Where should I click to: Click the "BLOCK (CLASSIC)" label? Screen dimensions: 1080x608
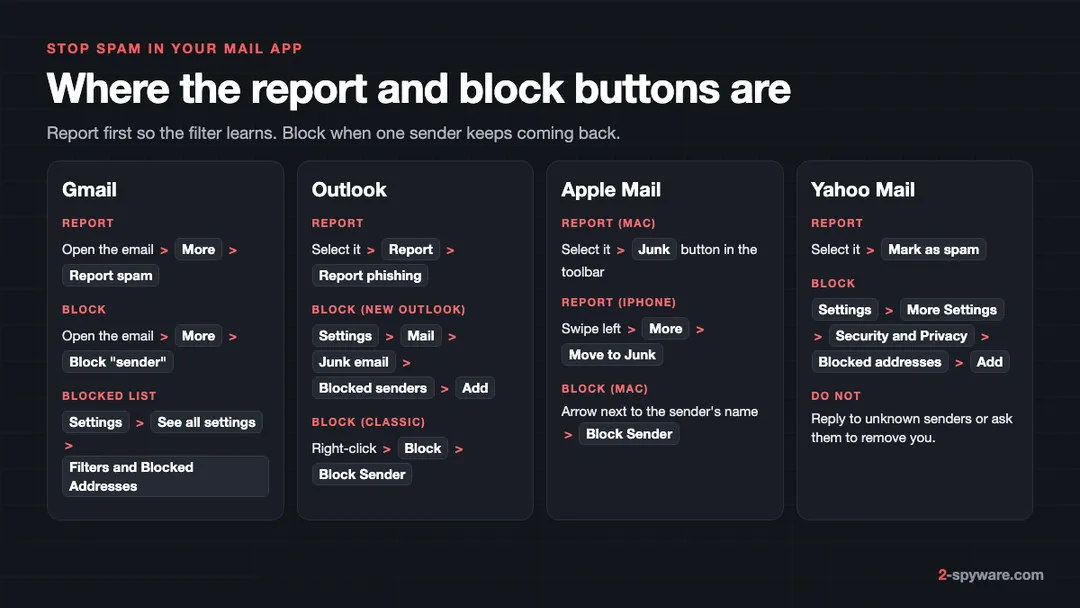click(368, 422)
